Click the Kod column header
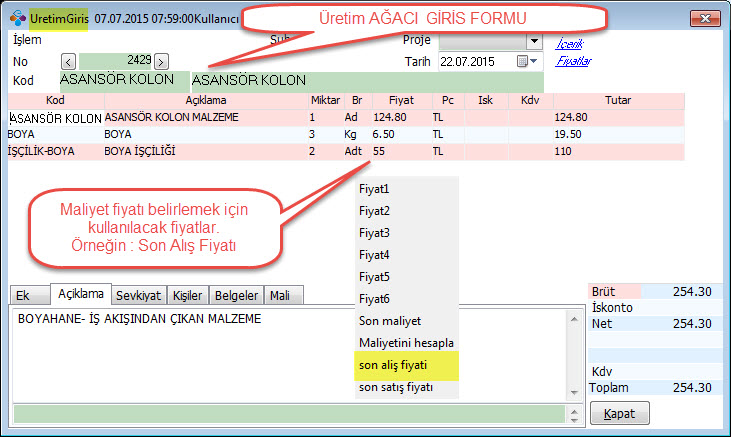The height and width of the screenshot is (437, 731). coord(55,100)
